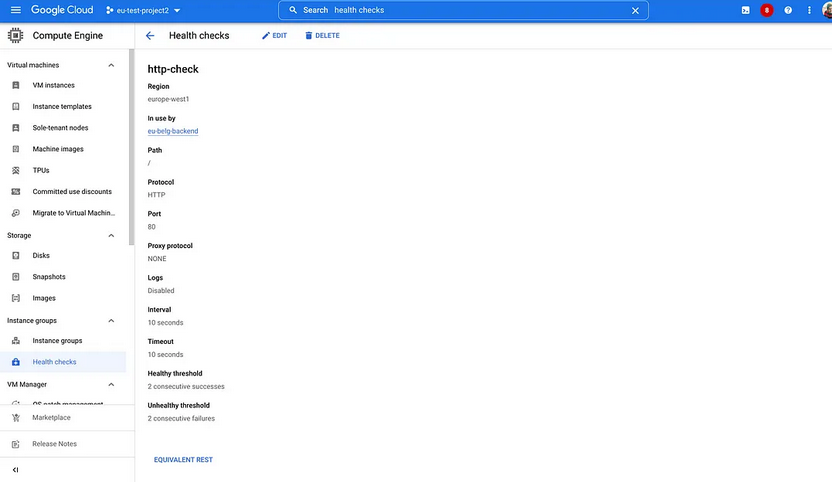Click the Google Cloud logo
This screenshot has width=832, height=482.
point(62,10)
